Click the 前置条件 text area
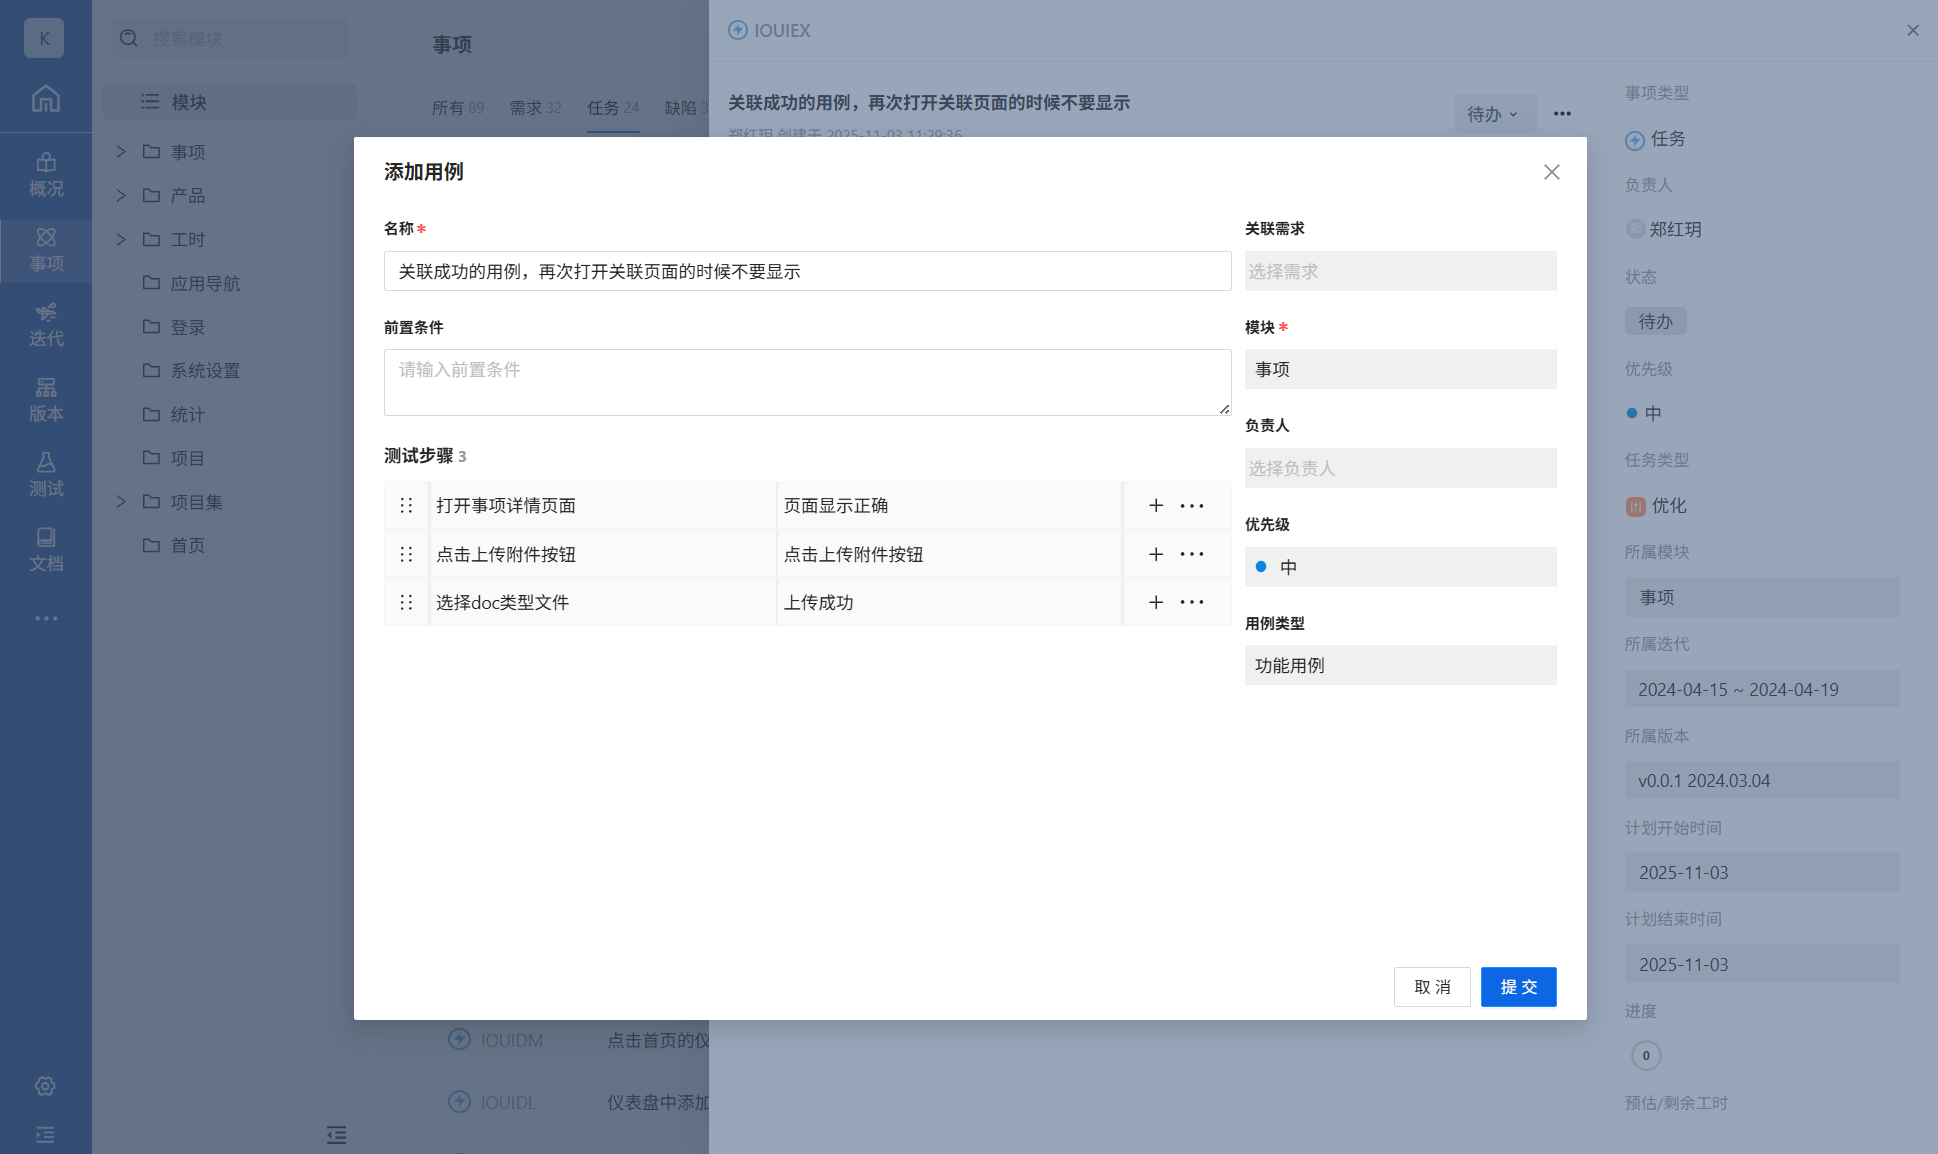1938x1154 pixels. 806,382
